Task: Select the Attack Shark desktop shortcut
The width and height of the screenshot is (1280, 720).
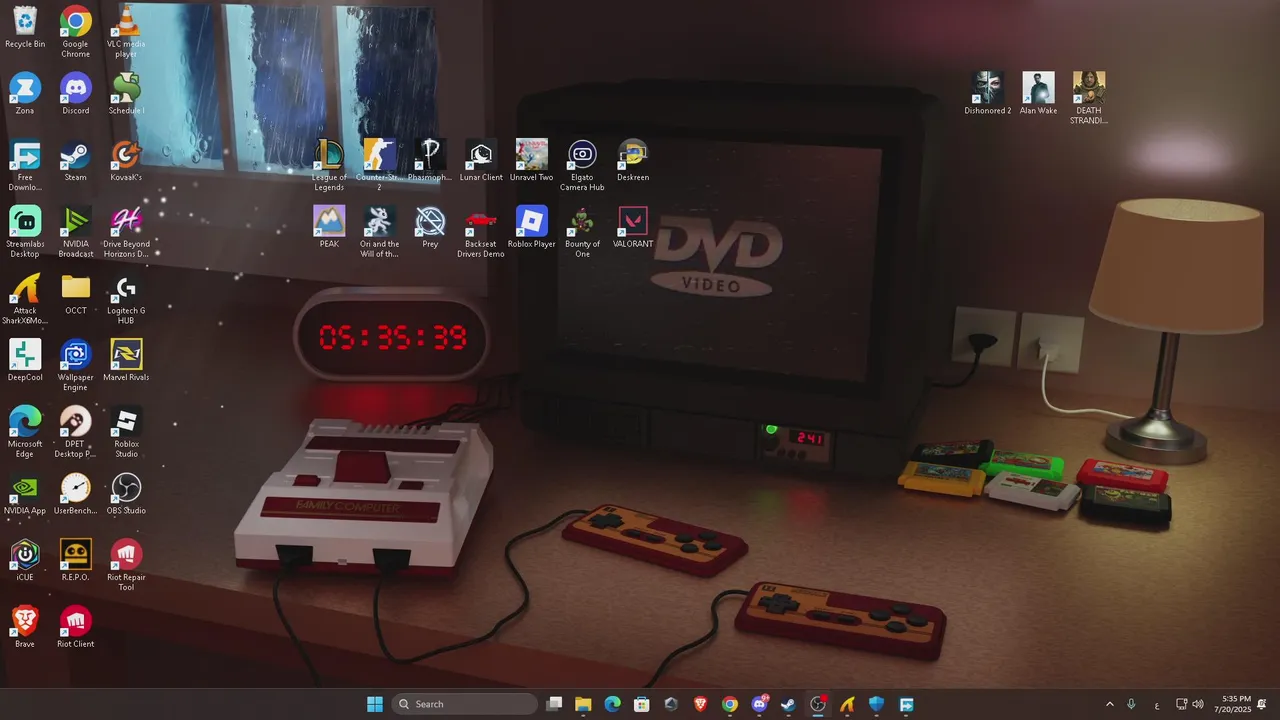Action: 25,299
